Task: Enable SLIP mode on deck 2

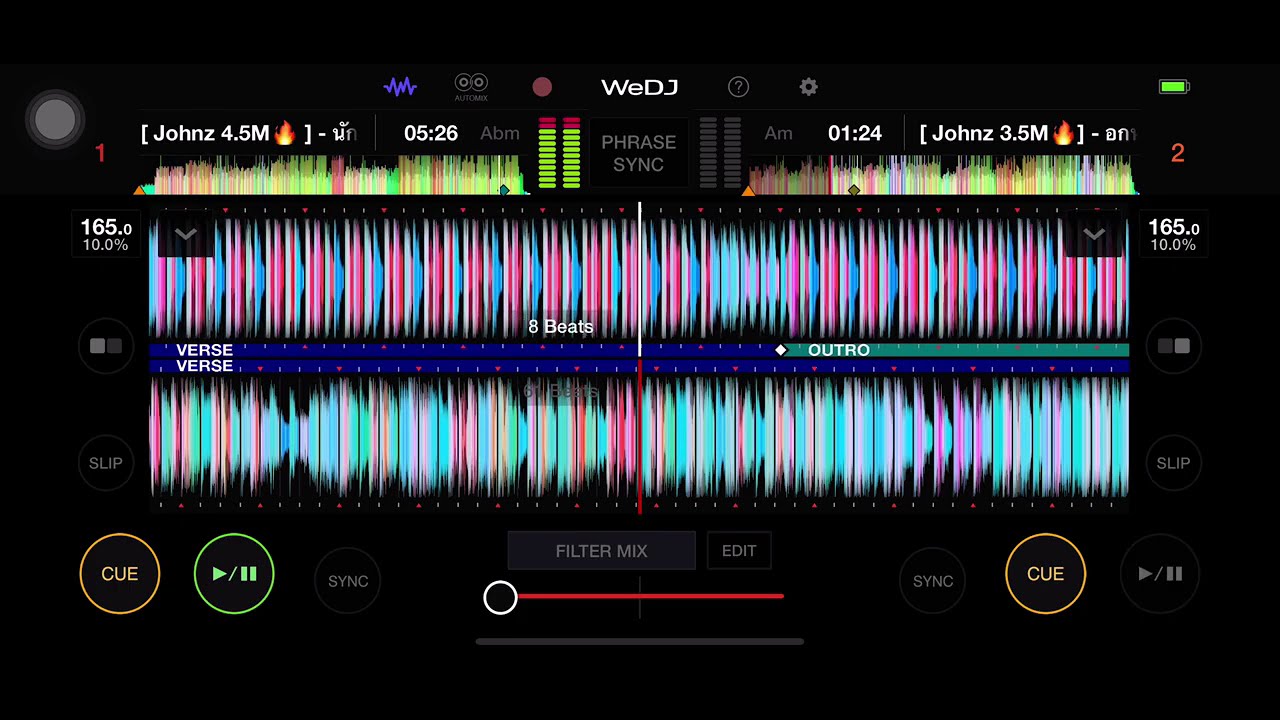Action: pos(1173,463)
